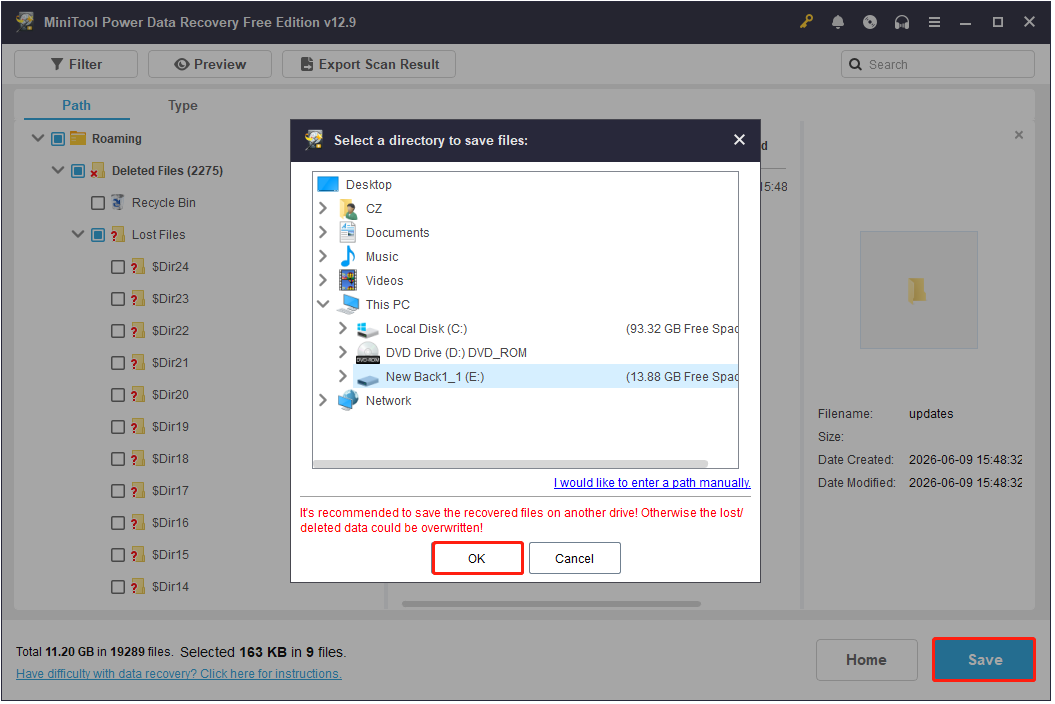Expand the New Back1_1 (E:) node
Image resolution: width=1055 pixels, height=704 pixels.
coord(343,376)
